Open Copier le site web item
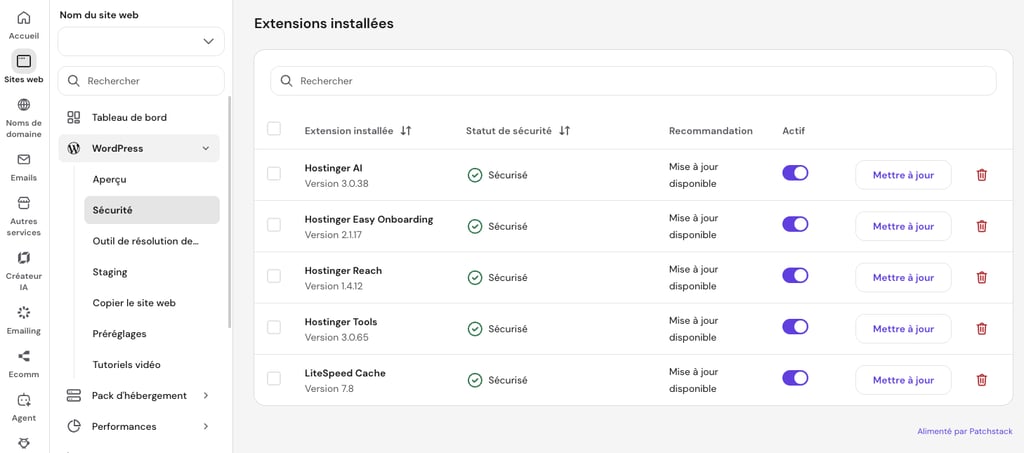Viewport: 1024px width, 453px height. click(152, 303)
